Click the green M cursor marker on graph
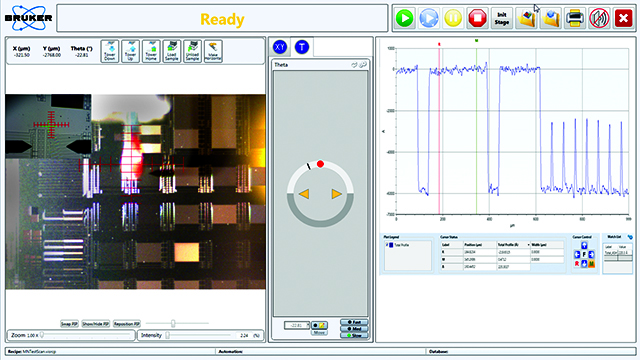The height and width of the screenshot is (360, 640). [476, 40]
